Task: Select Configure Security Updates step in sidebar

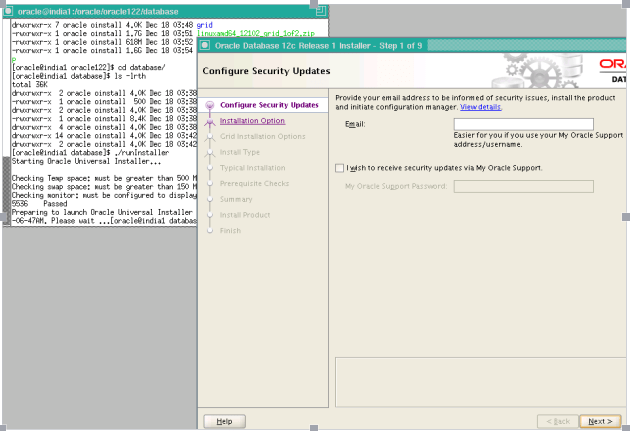Action: click(x=269, y=105)
